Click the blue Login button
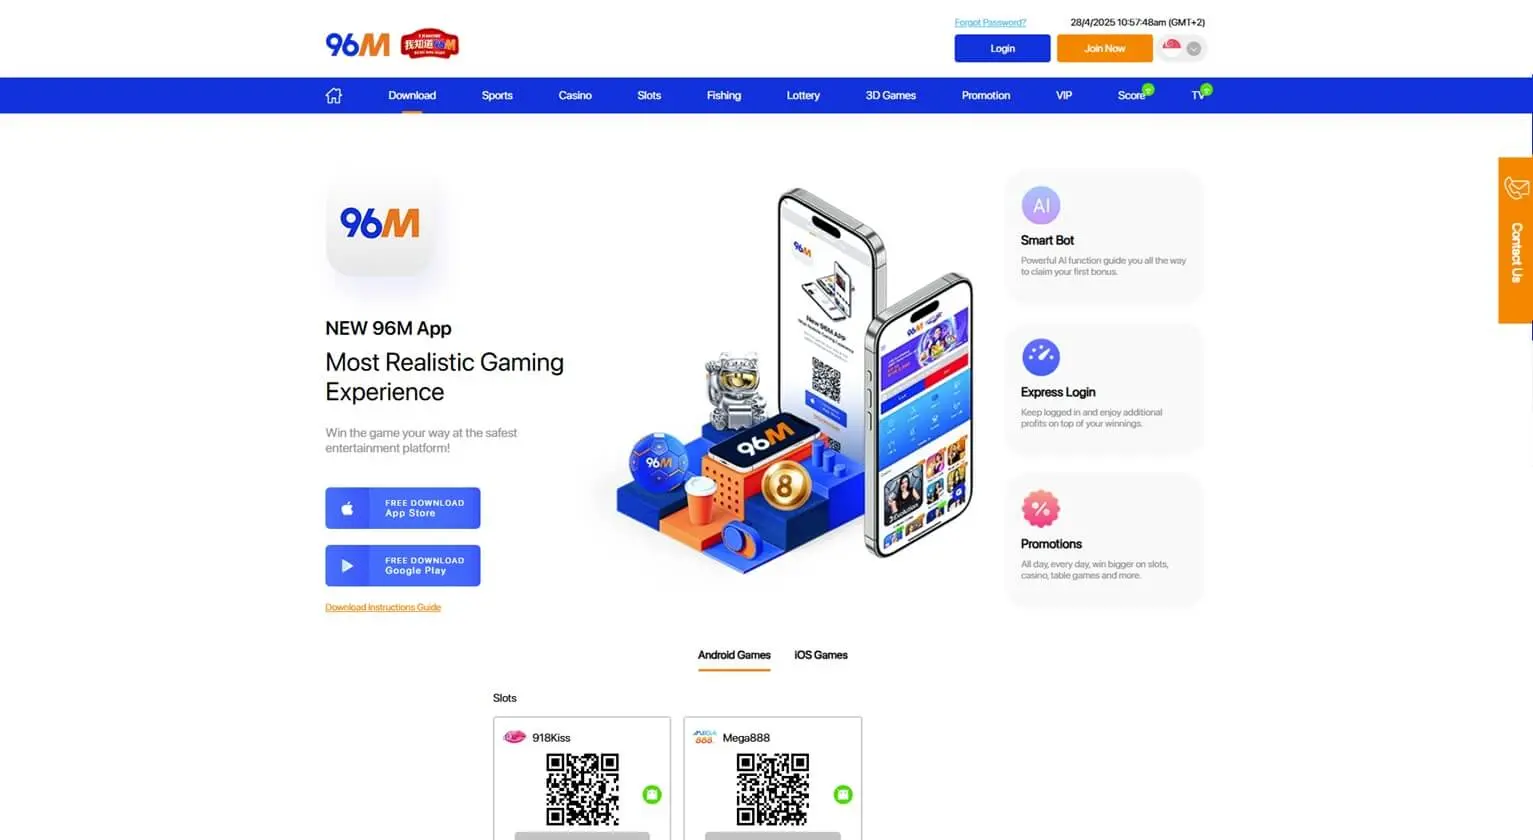Screen dimensions: 1533x840 pyautogui.click(x=1002, y=48)
